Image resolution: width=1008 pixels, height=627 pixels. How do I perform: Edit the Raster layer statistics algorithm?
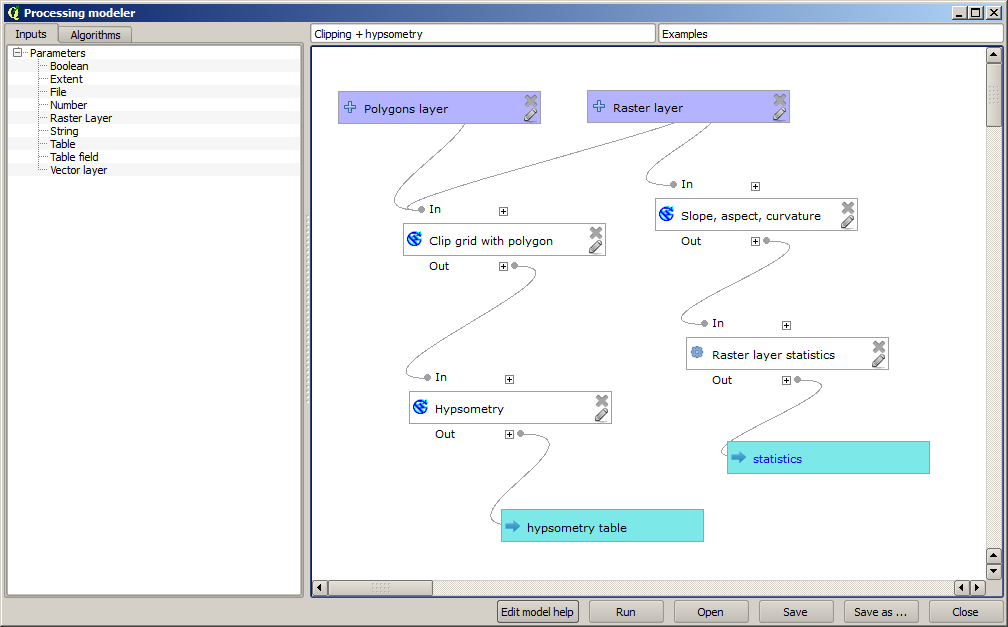tap(878, 361)
